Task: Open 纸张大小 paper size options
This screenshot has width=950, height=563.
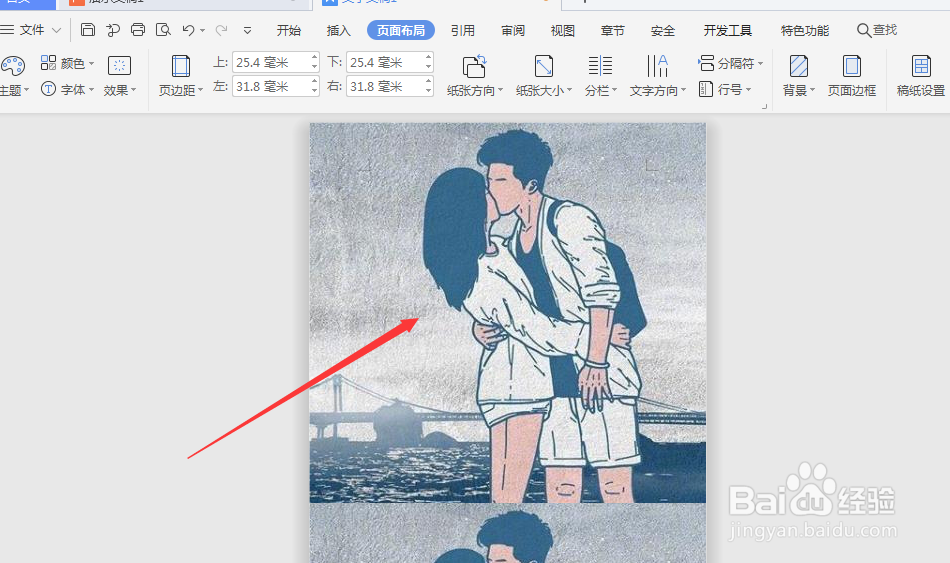Action: pyautogui.click(x=544, y=76)
